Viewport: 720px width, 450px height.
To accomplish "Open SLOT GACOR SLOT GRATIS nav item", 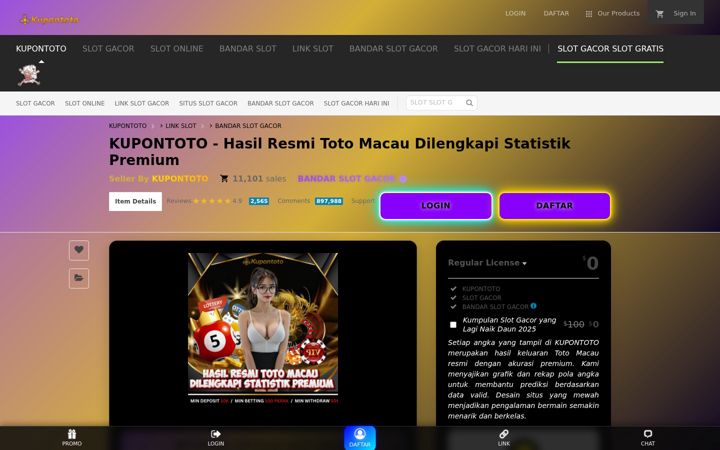I will [x=610, y=49].
